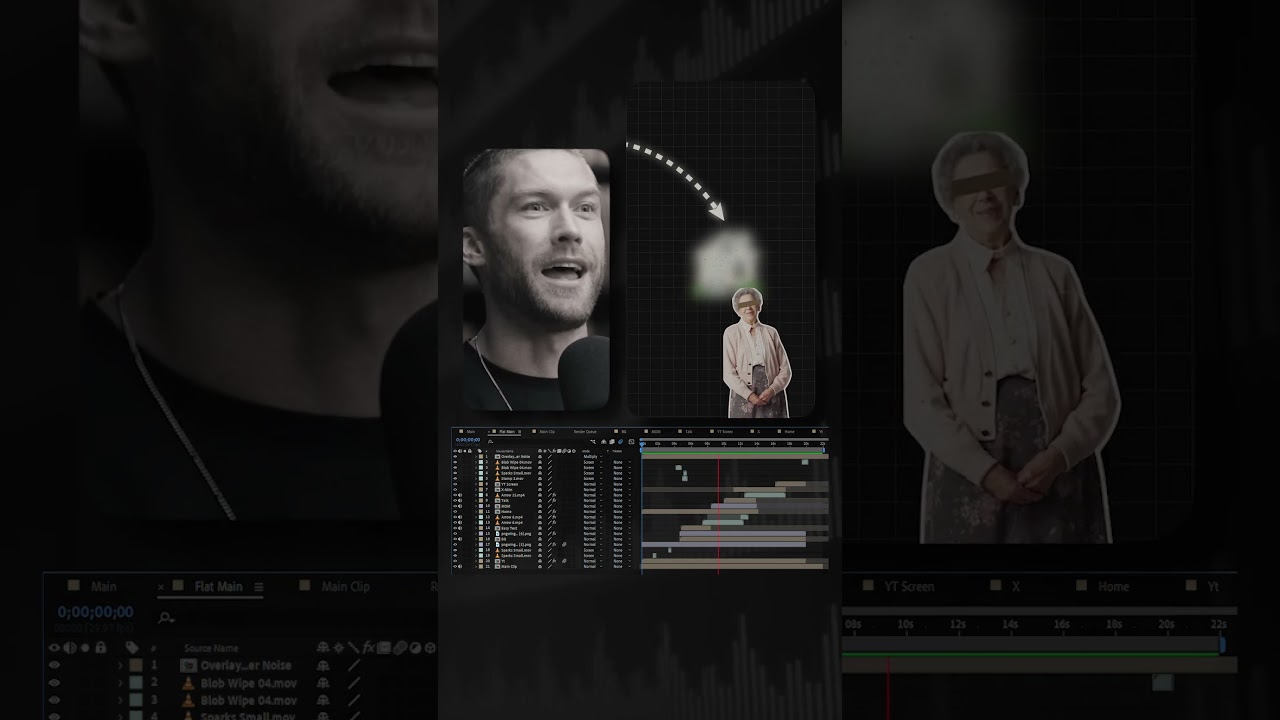This screenshot has width=1280, height=720.
Task: Toggle eye of enlarged layer 4 Sparks Small
Action: (x=54, y=715)
